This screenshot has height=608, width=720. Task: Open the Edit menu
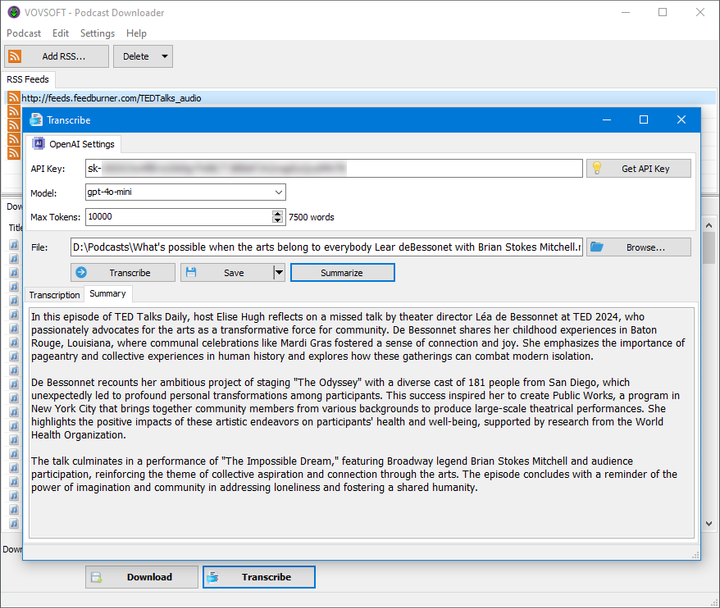pyautogui.click(x=60, y=33)
